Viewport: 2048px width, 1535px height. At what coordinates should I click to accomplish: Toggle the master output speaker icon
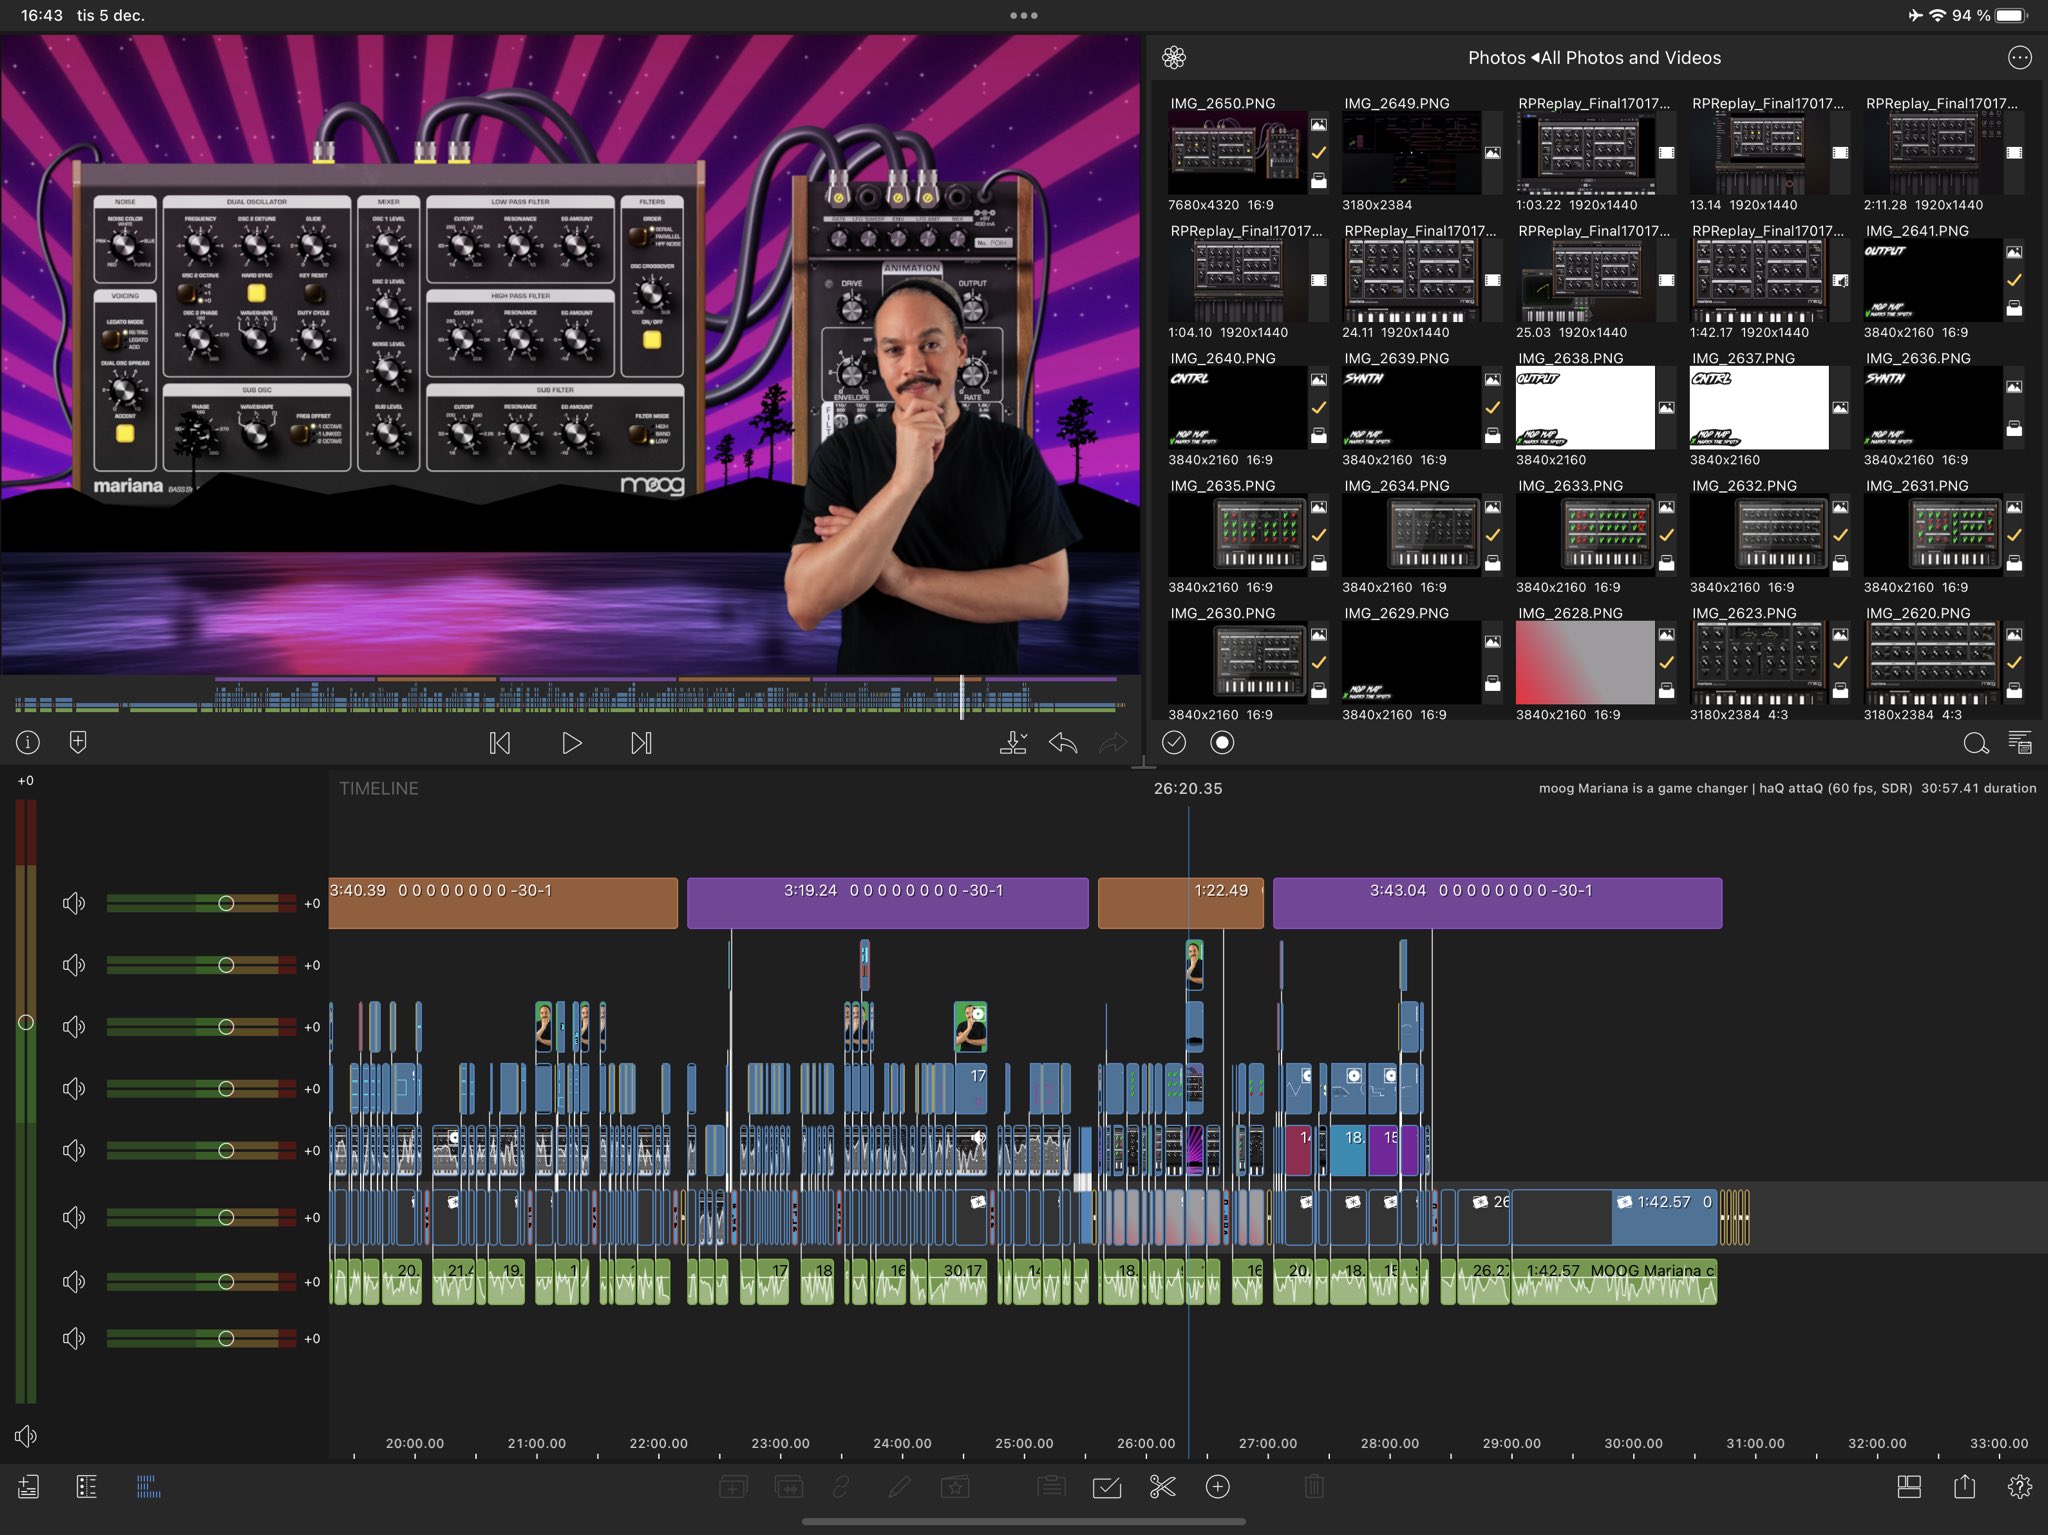tap(26, 1436)
